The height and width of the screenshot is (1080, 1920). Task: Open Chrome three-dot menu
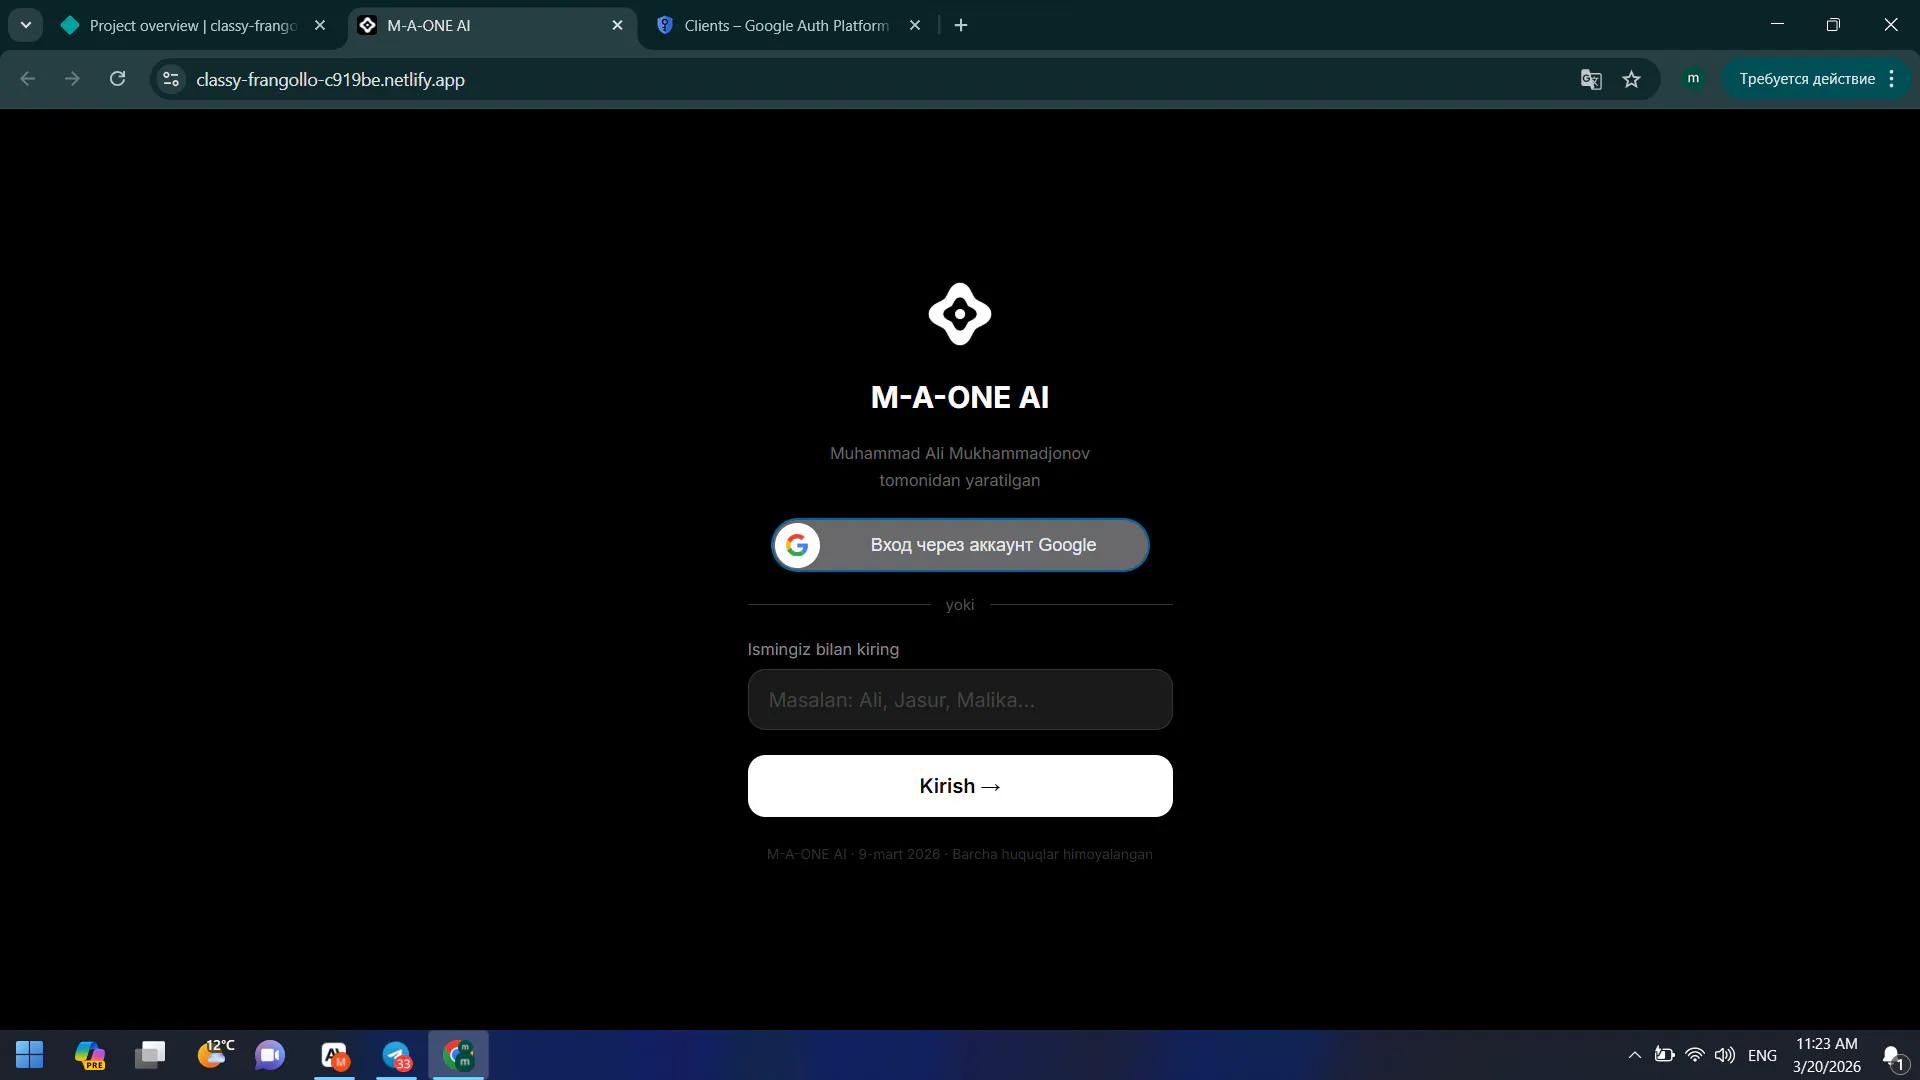click(x=1892, y=79)
